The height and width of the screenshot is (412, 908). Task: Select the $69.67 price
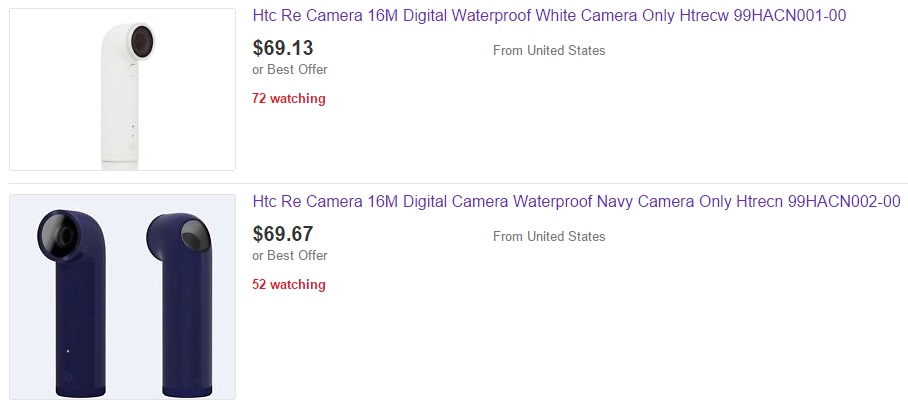click(283, 234)
